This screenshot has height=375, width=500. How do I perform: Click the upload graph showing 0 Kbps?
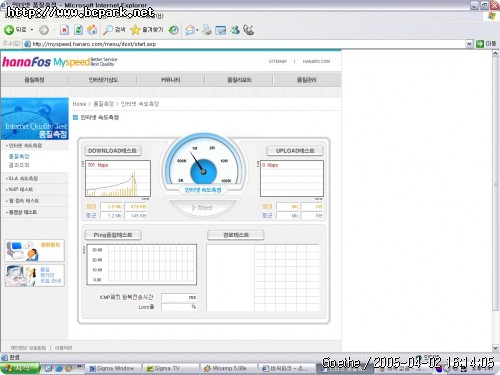tap(292, 179)
